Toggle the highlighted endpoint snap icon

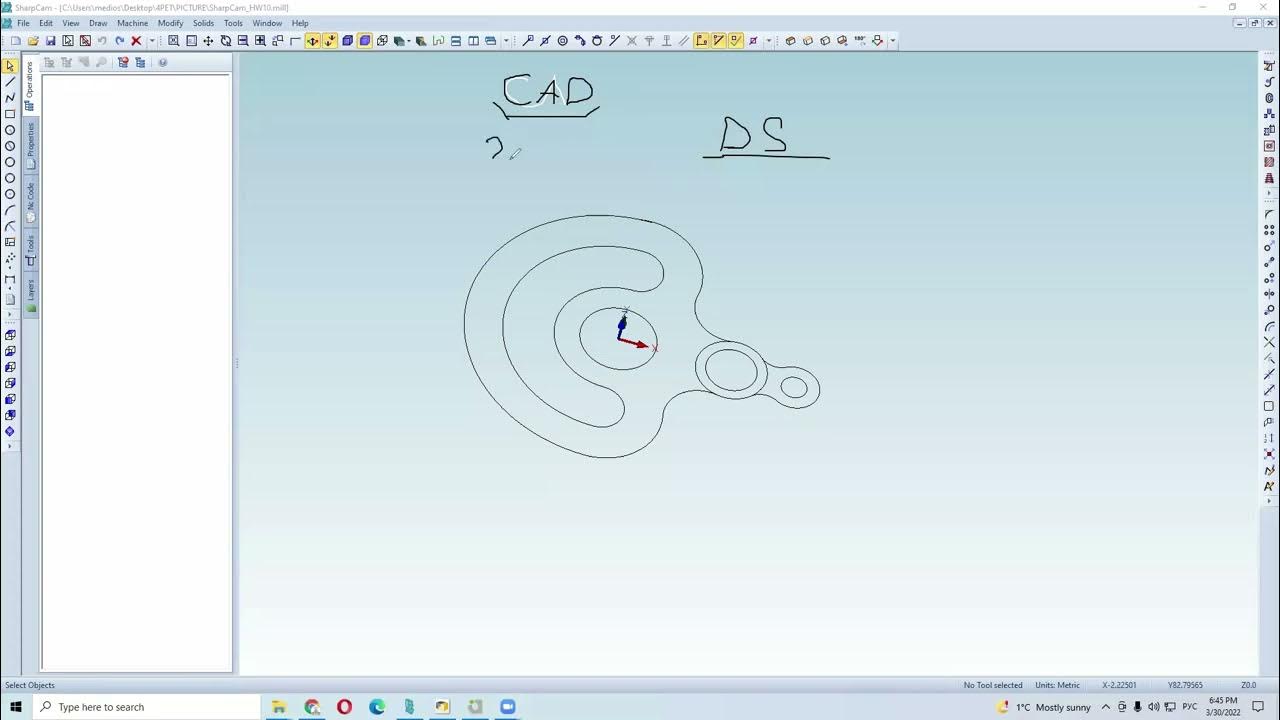point(702,41)
